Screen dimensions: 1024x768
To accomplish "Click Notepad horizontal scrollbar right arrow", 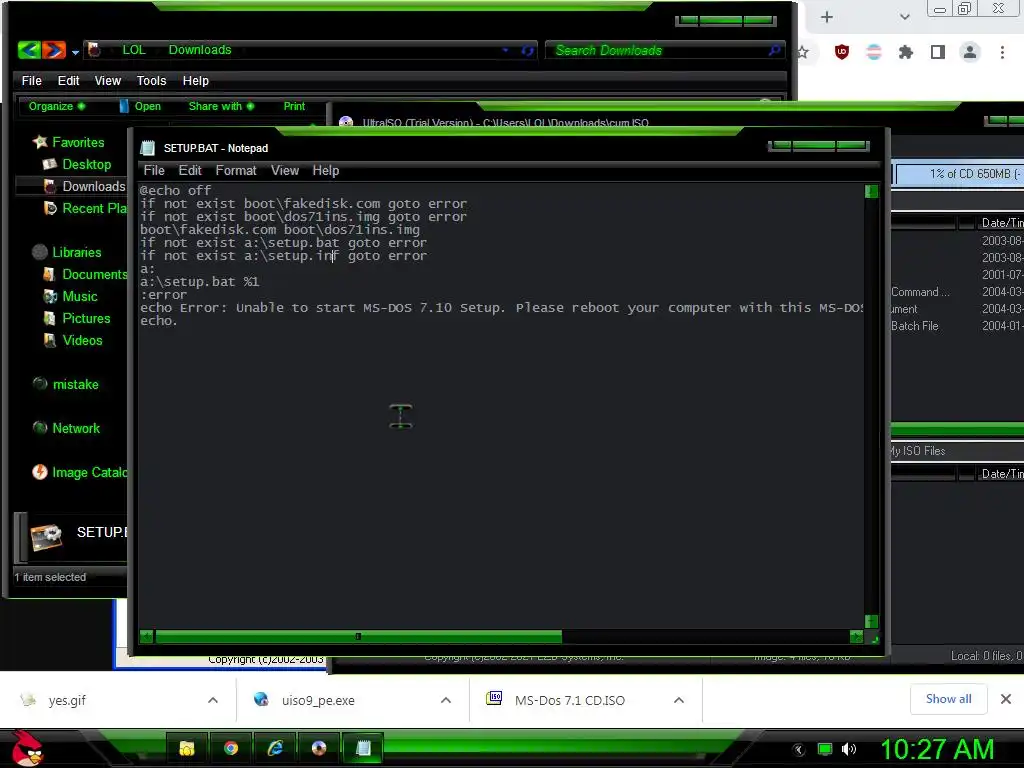I will pyautogui.click(x=856, y=637).
